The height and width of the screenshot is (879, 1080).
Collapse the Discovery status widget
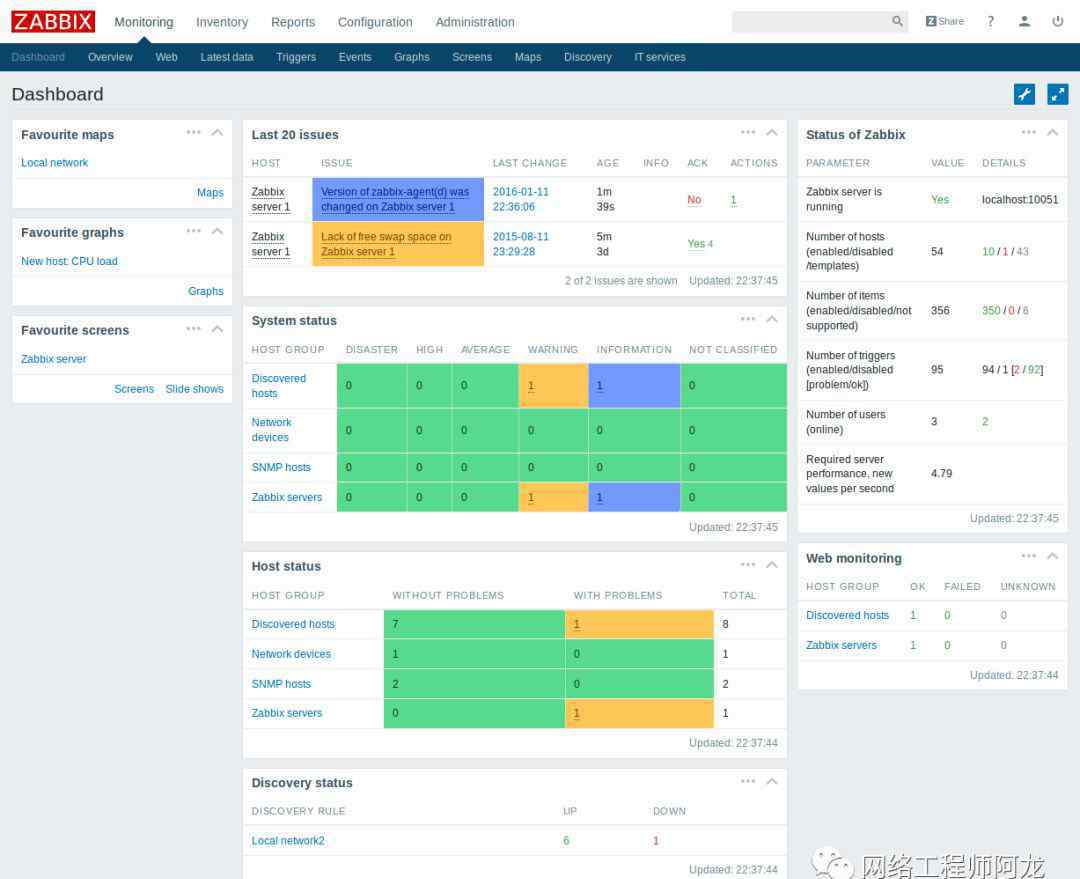(772, 781)
